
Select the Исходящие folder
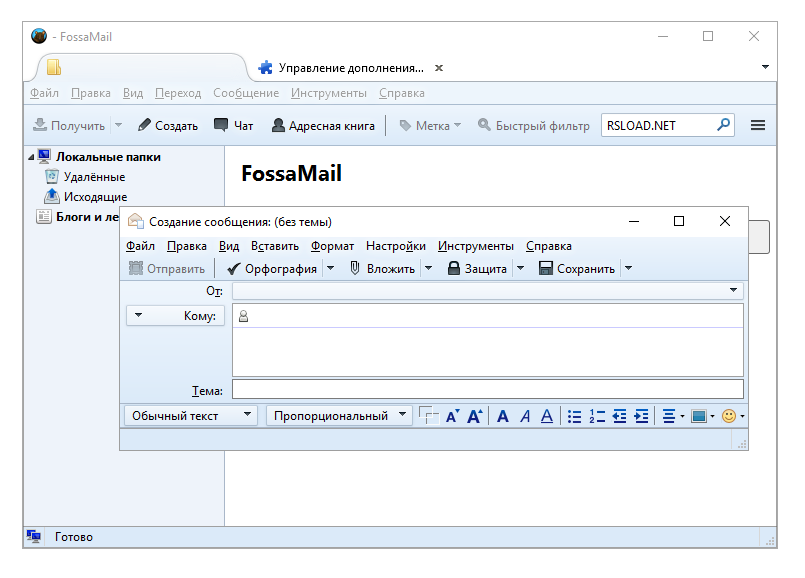pyautogui.click(x=95, y=197)
